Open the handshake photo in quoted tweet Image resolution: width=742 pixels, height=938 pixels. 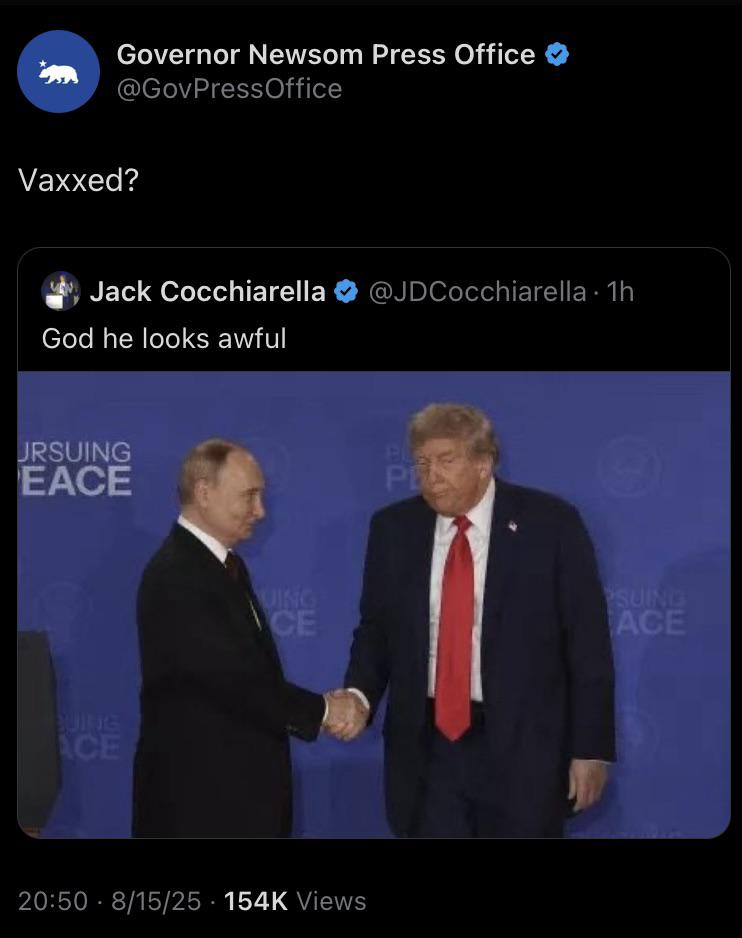(374, 605)
